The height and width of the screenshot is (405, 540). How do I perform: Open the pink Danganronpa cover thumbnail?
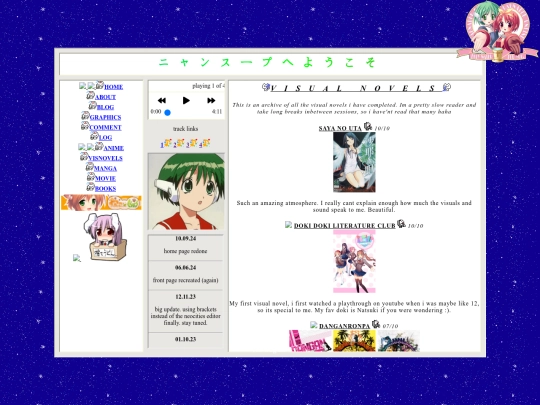point(310,341)
